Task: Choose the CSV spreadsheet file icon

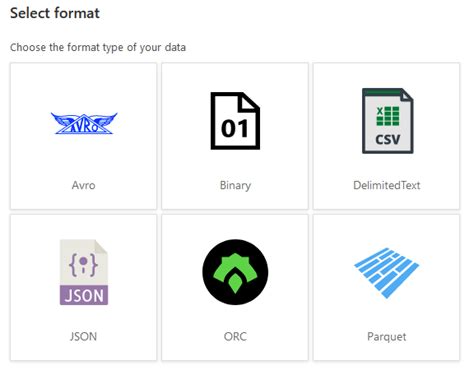Action: click(x=388, y=121)
